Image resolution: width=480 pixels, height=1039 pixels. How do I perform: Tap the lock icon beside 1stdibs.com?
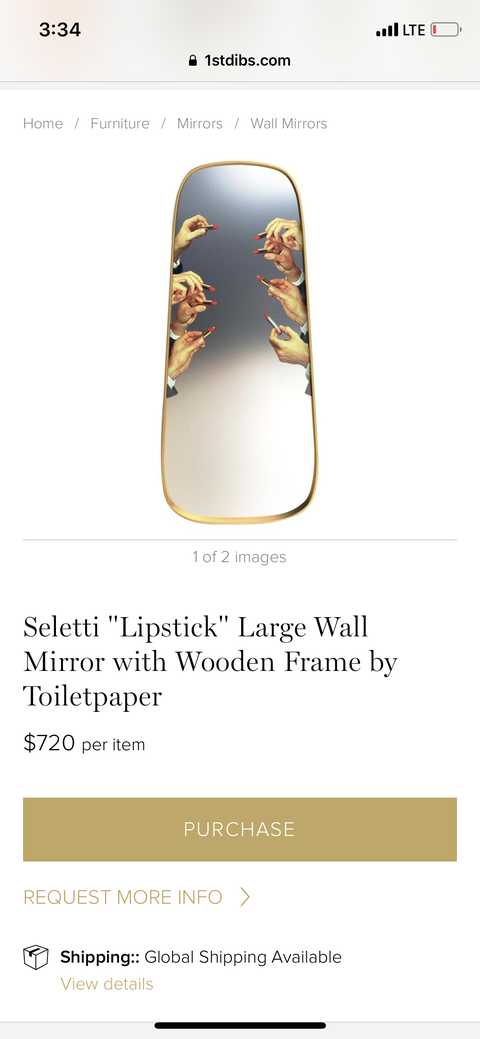(193, 60)
